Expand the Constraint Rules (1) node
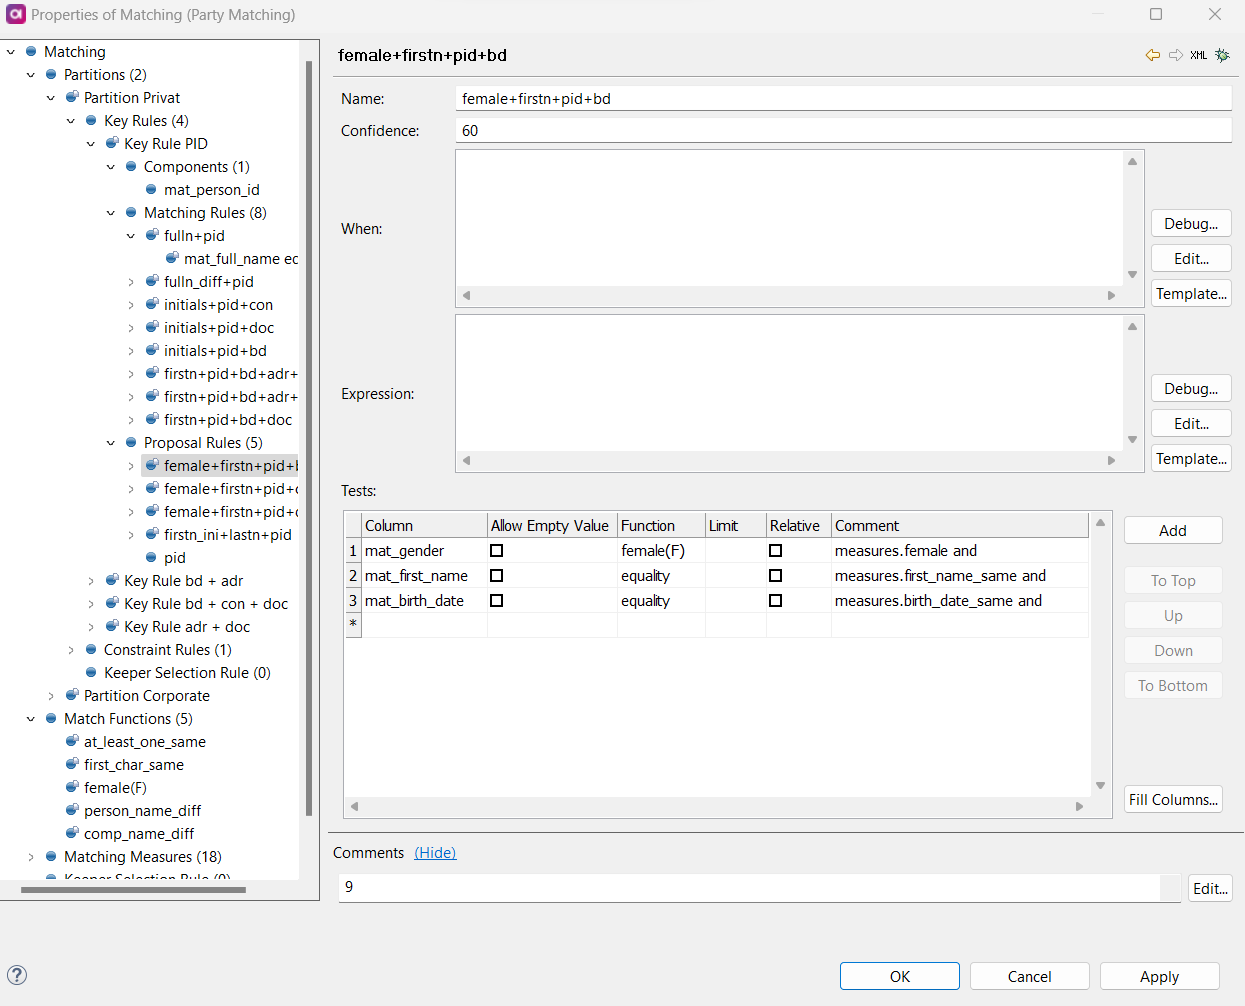 [x=71, y=649]
